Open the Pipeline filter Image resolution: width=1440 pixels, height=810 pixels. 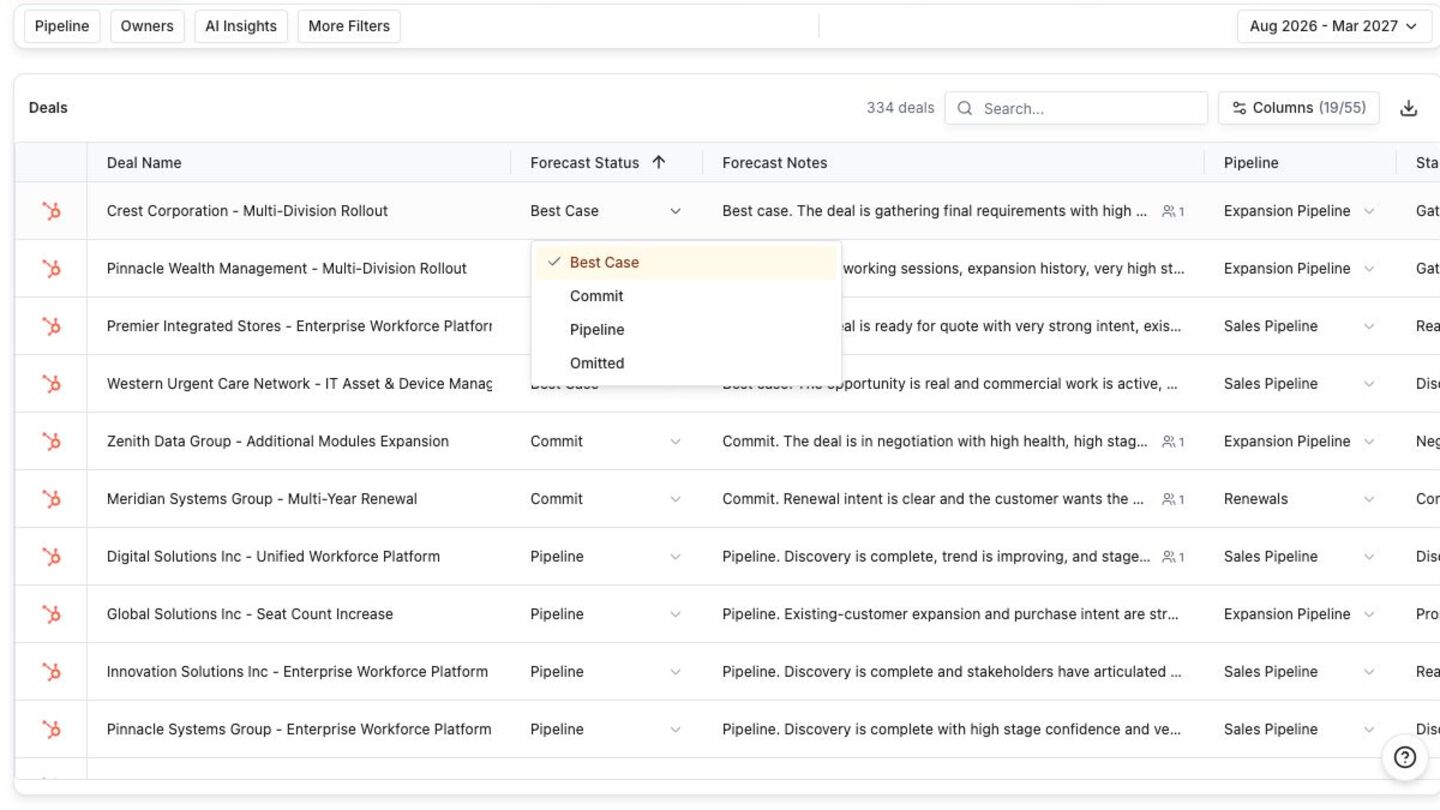click(62, 26)
